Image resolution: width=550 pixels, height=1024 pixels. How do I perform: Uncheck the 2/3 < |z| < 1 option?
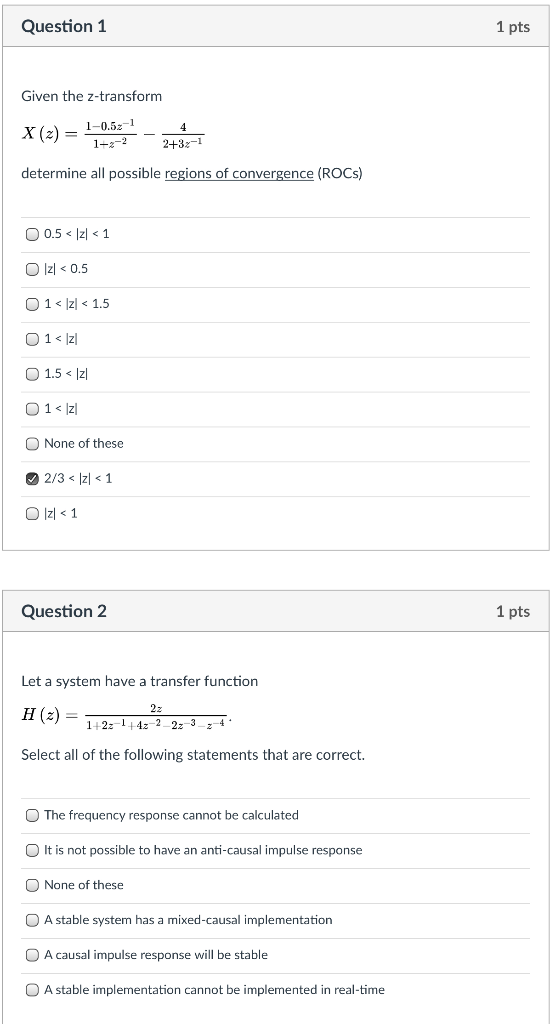point(32,479)
